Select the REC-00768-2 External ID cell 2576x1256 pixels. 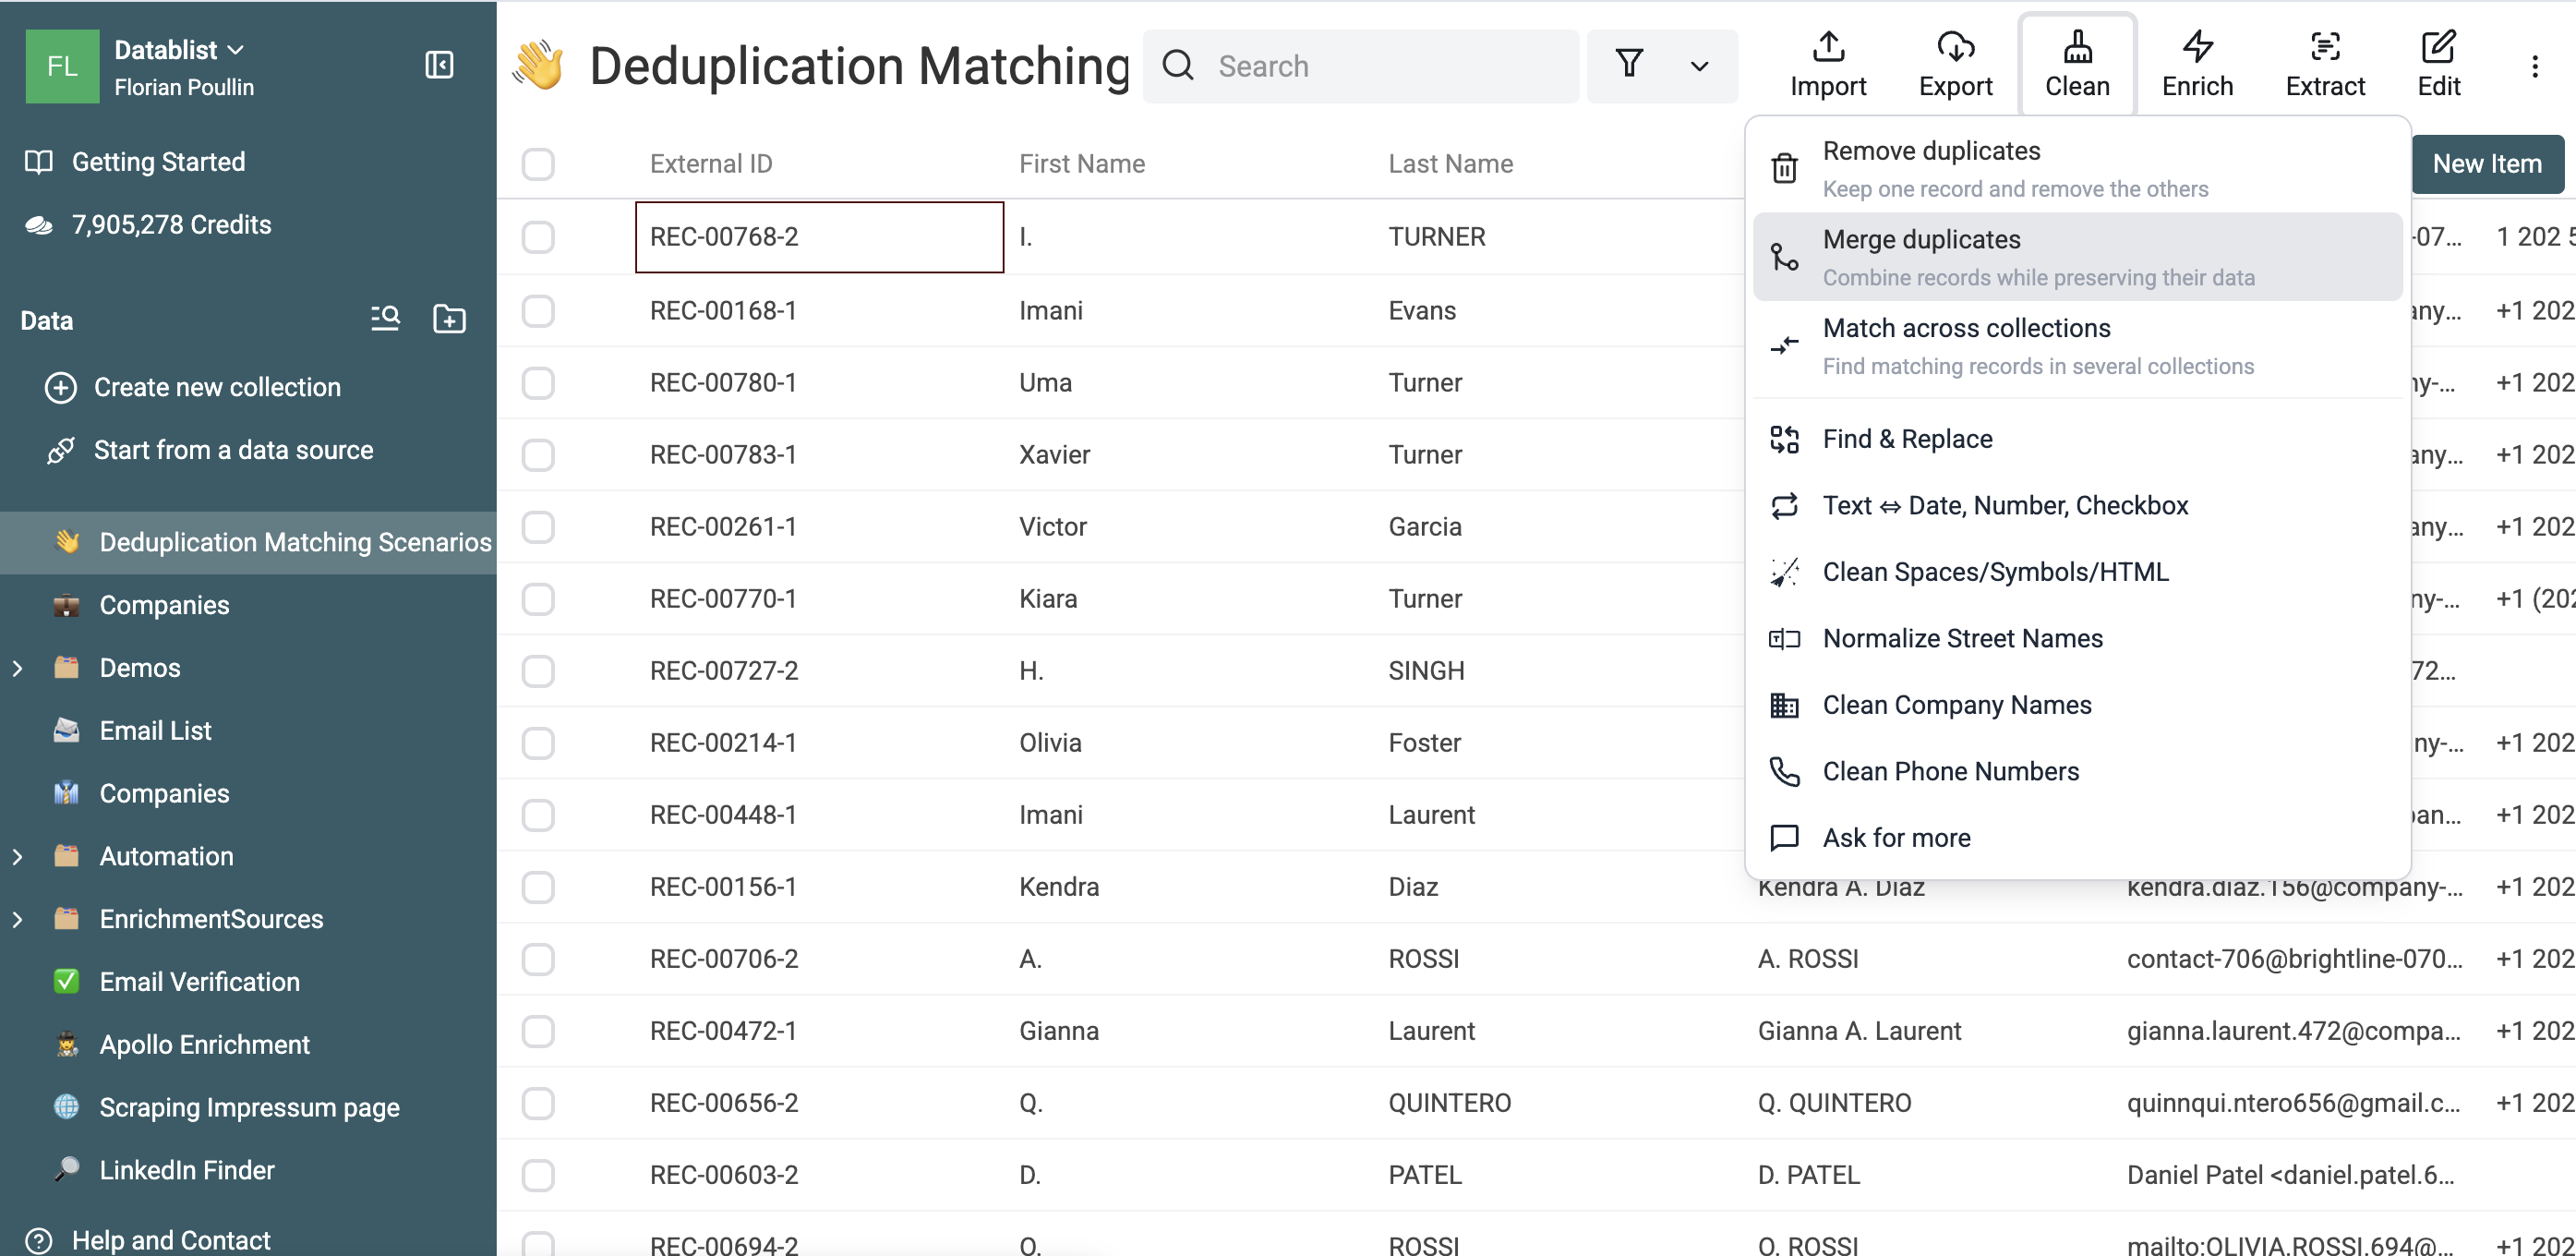[819, 237]
